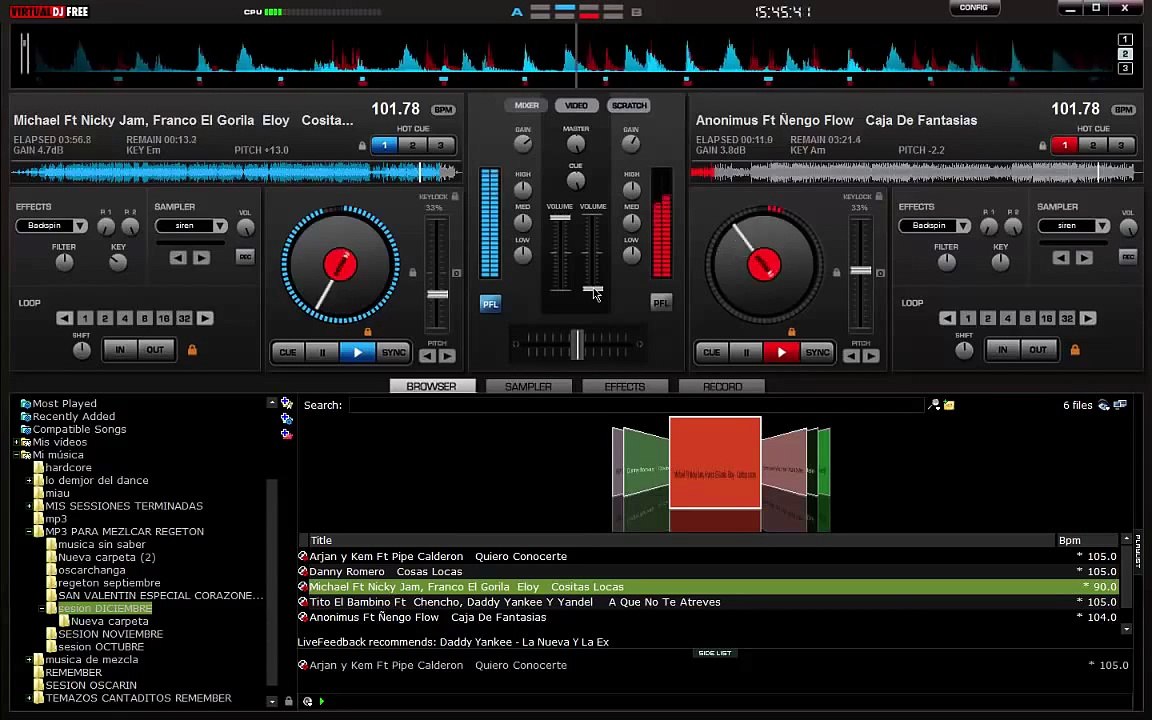Open the EFFECTS tab

625,386
